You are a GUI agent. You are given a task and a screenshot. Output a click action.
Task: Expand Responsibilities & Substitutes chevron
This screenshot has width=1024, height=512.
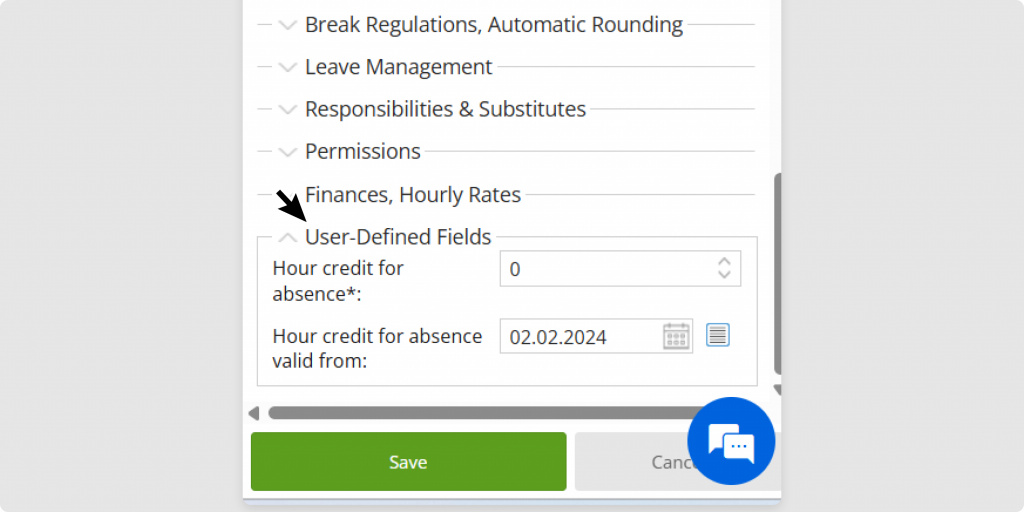288,109
